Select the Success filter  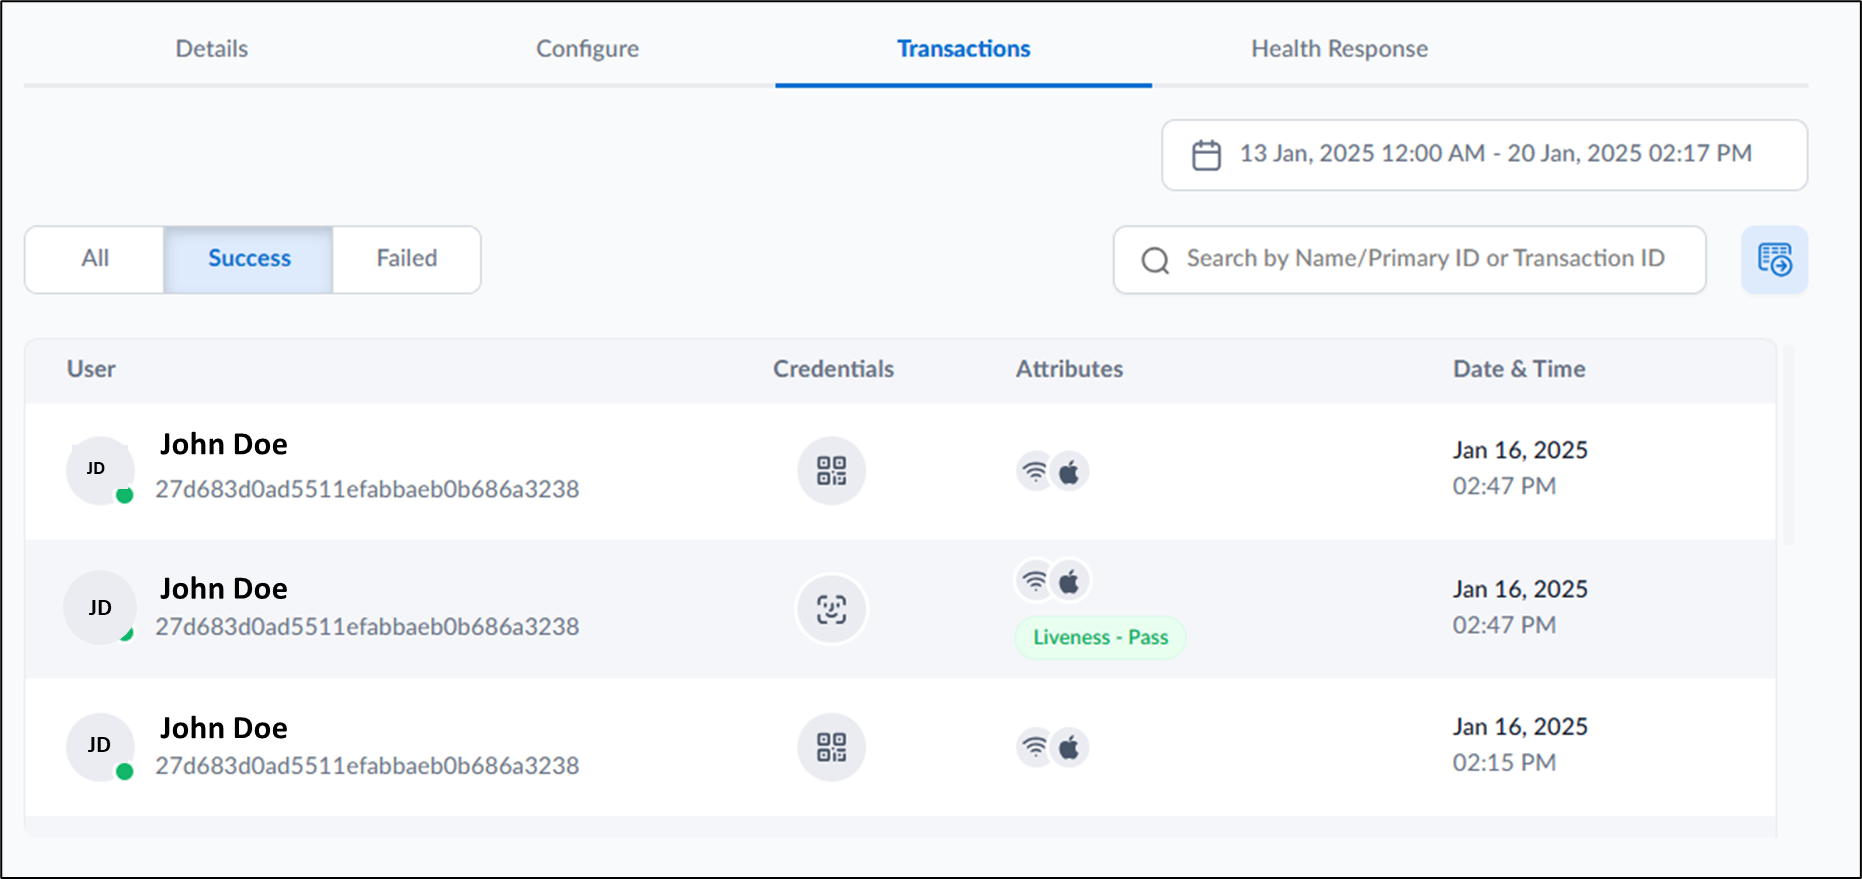249,259
